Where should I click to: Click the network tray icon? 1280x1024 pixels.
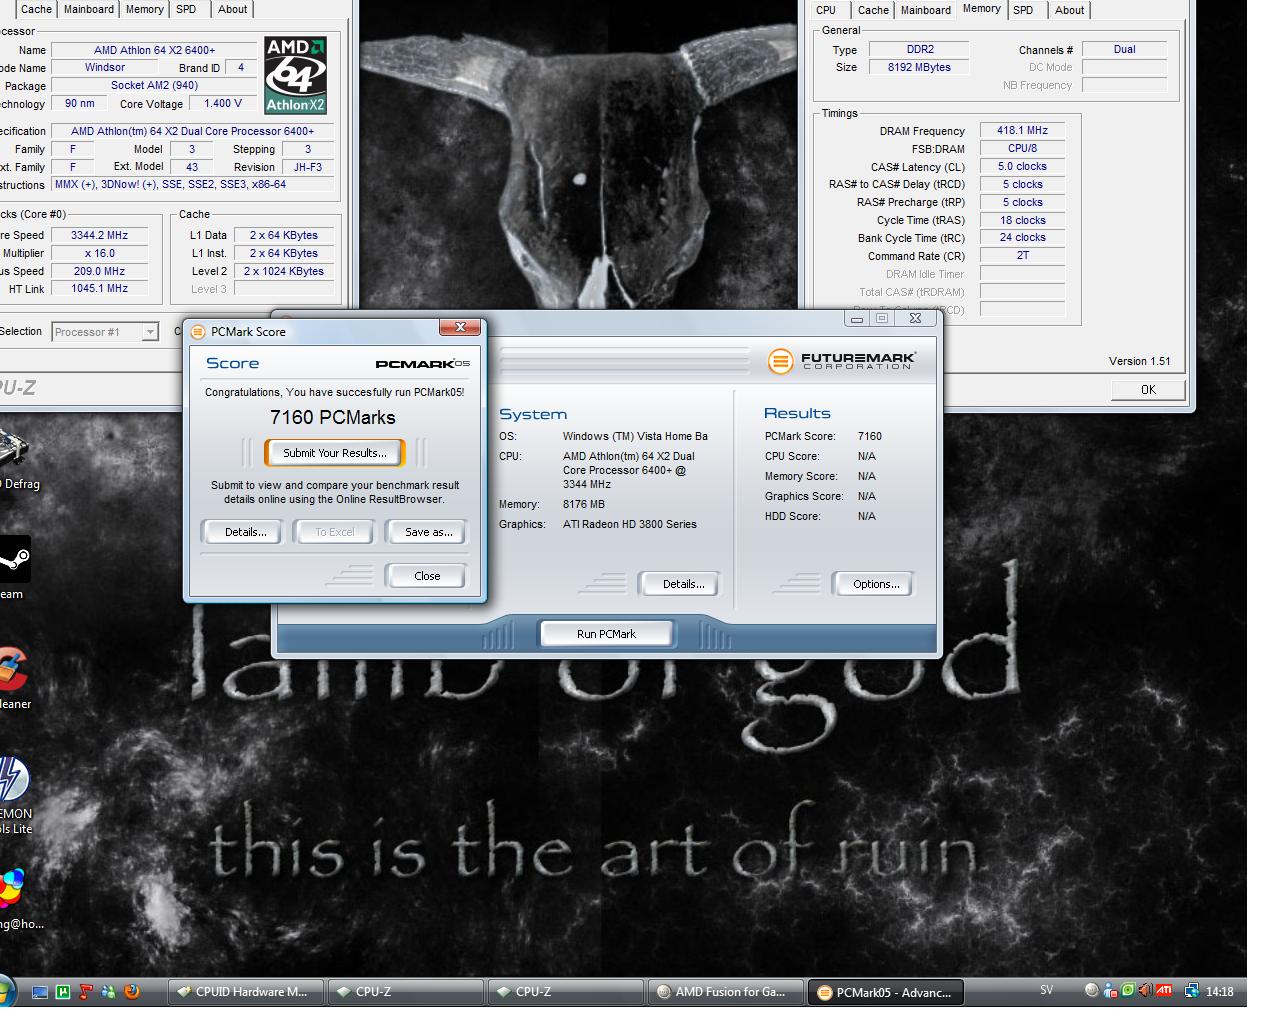[1192, 991]
